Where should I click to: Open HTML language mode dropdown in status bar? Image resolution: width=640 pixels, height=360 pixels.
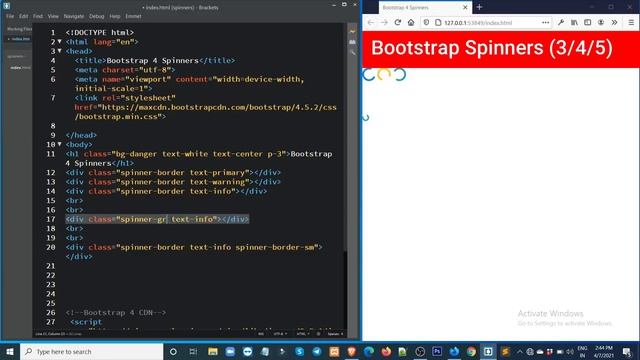(x=302, y=334)
